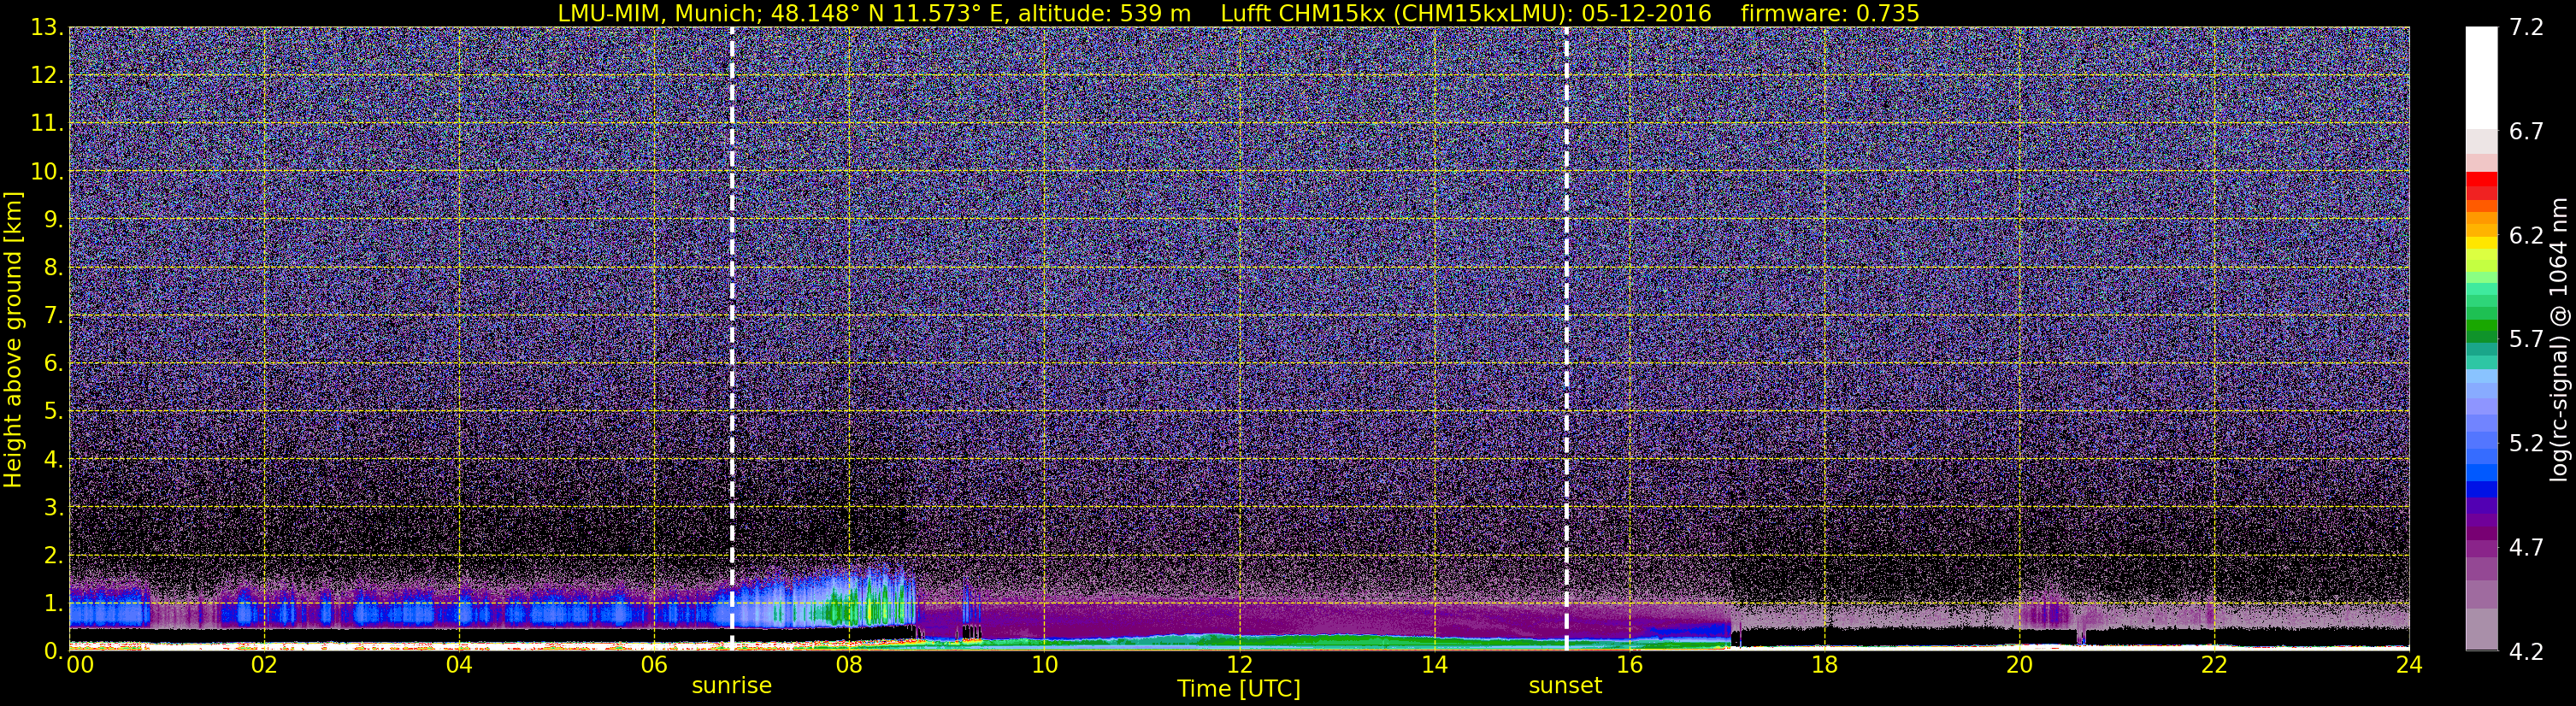This screenshot has height=706, width=2576.
Task: Click the x-axis tick label '22'
Action: click(x=2214, y=665)
